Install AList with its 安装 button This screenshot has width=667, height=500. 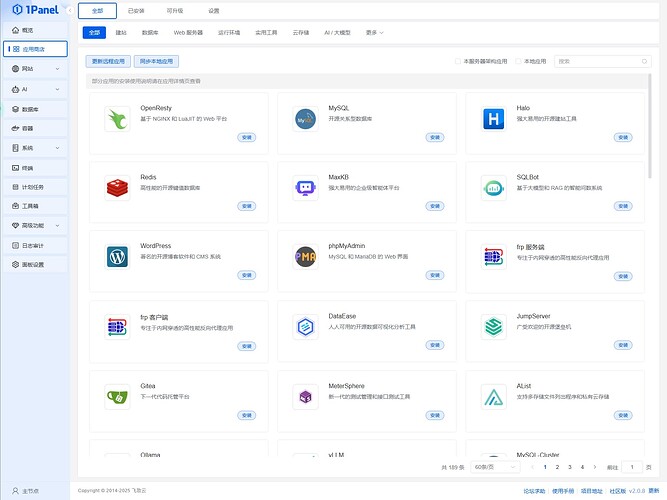click(x=623, y=415)
